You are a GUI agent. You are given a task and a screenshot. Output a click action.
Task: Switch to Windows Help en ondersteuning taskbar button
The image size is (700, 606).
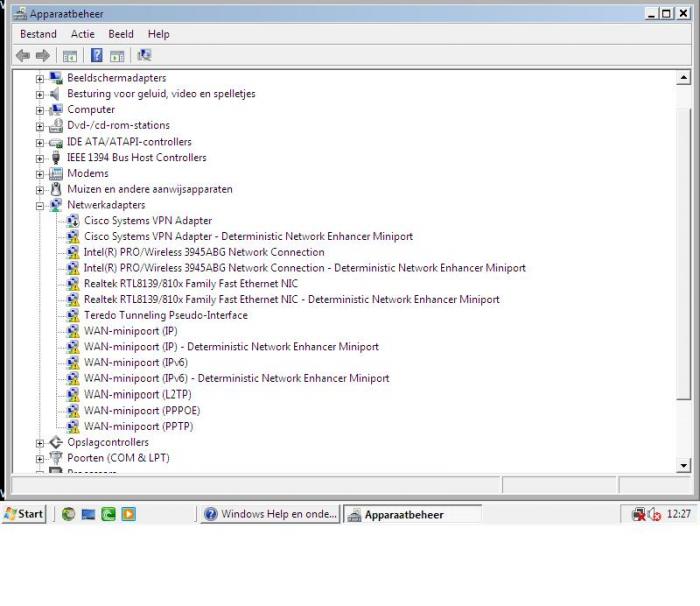coord(270,514)
